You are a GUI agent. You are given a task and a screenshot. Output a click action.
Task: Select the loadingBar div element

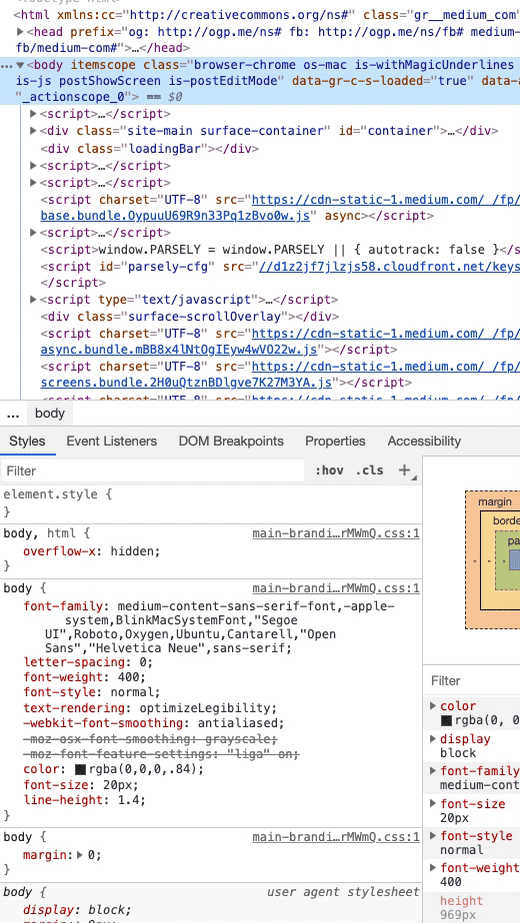click(x=150, y=148)
